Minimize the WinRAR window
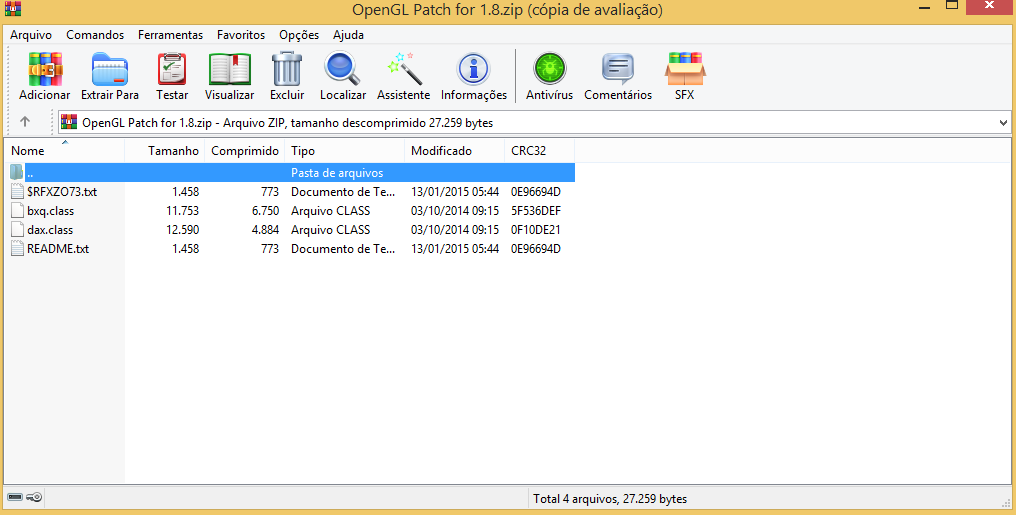The image size is (1016, 515). pyautogui.click(x=925, y=6)
